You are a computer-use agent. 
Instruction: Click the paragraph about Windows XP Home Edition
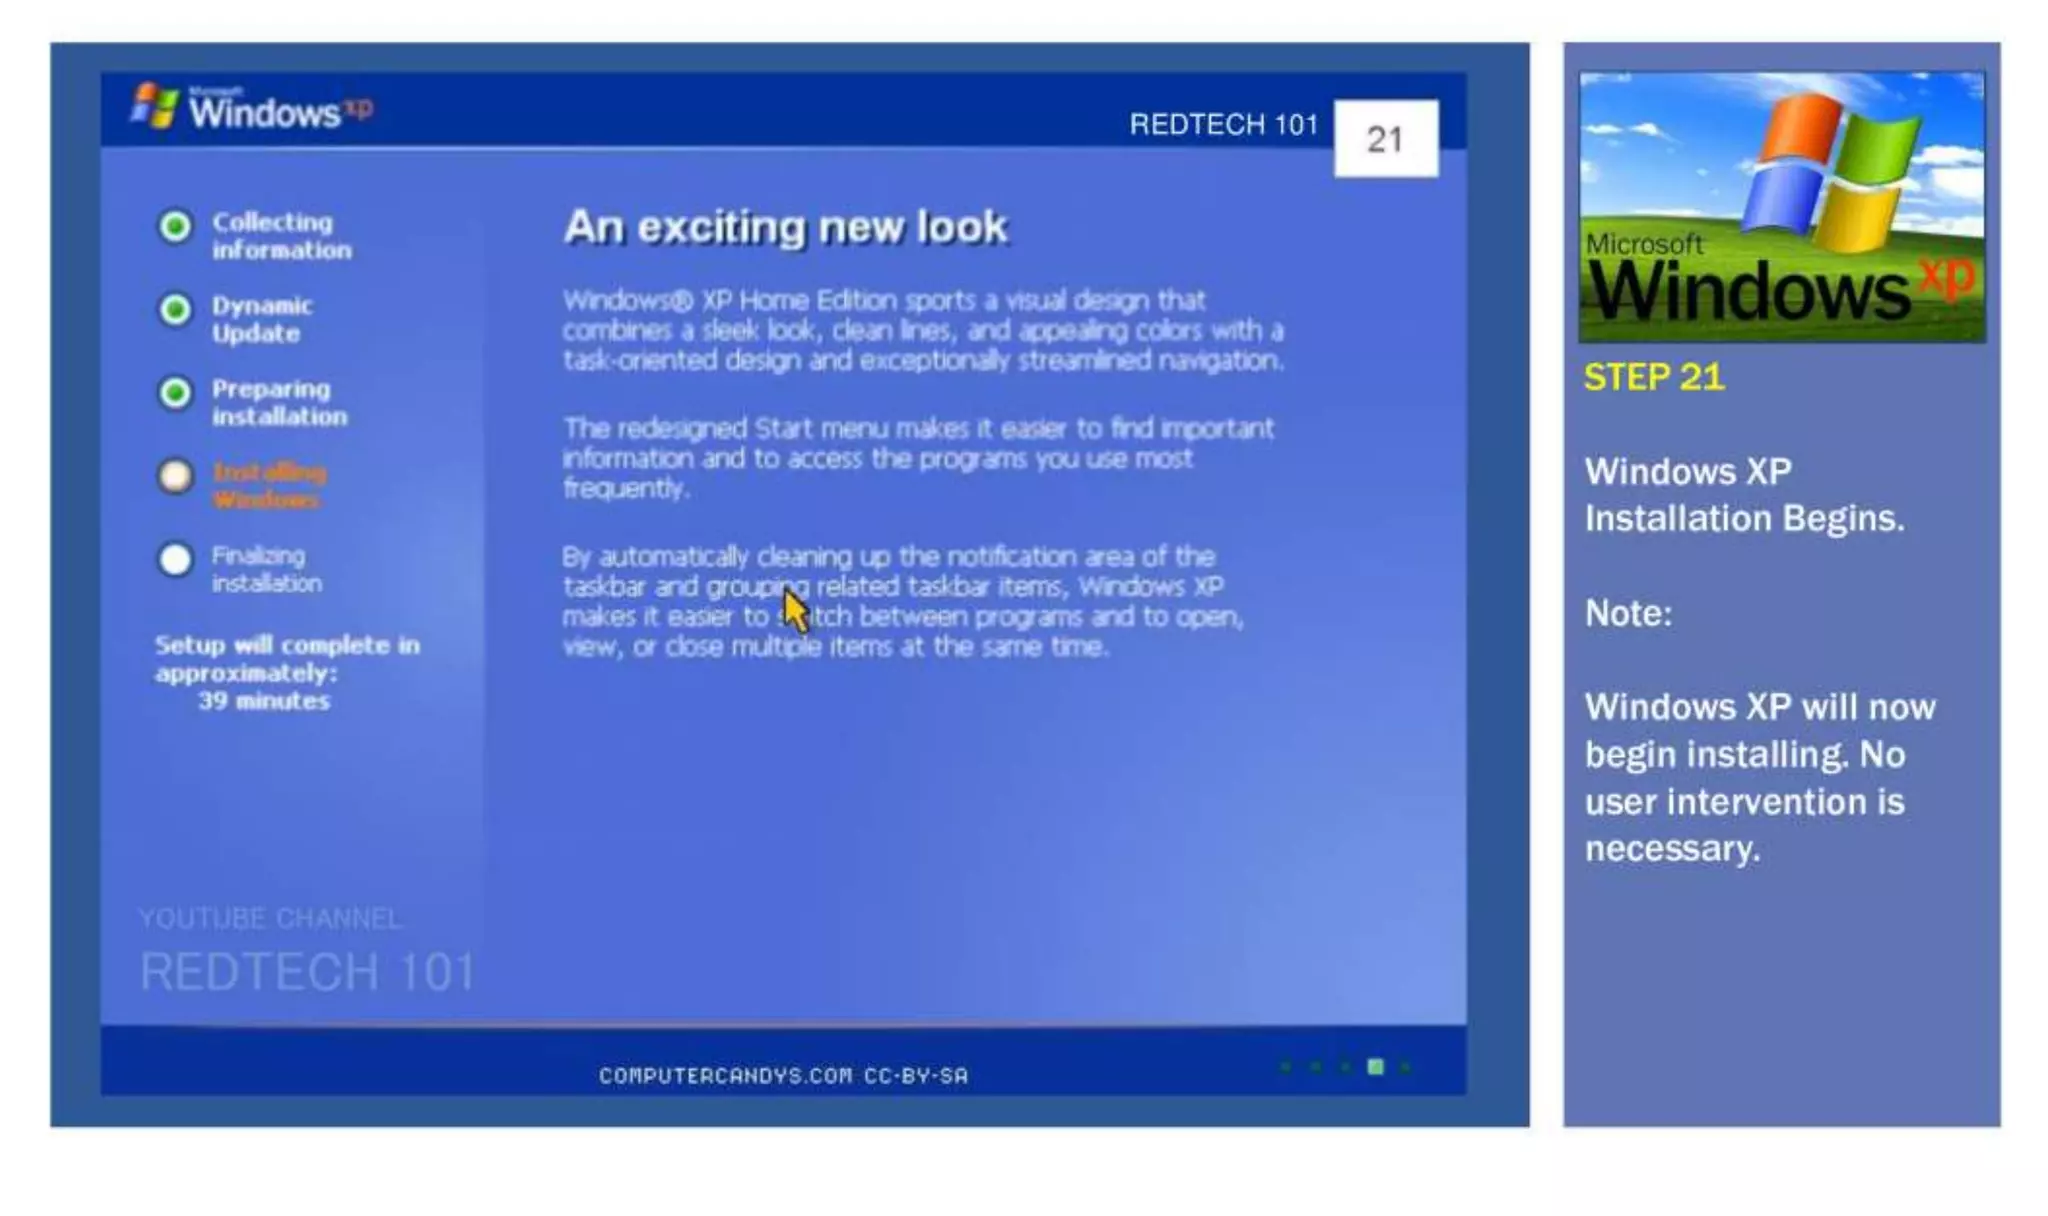coord(923,330)
